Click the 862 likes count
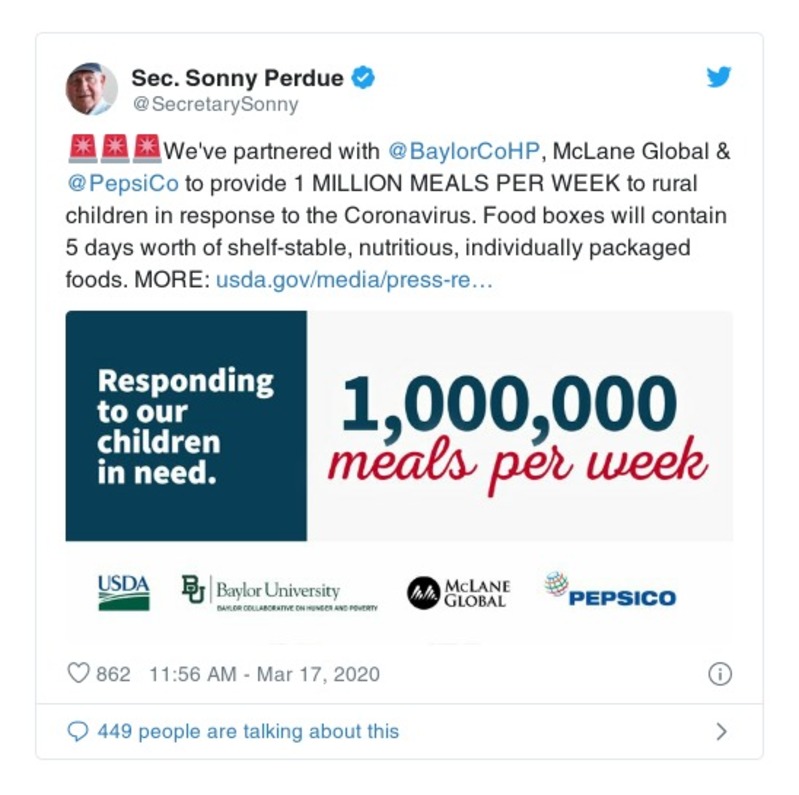Viewport: 799px width, 795px height. (113, 674)
